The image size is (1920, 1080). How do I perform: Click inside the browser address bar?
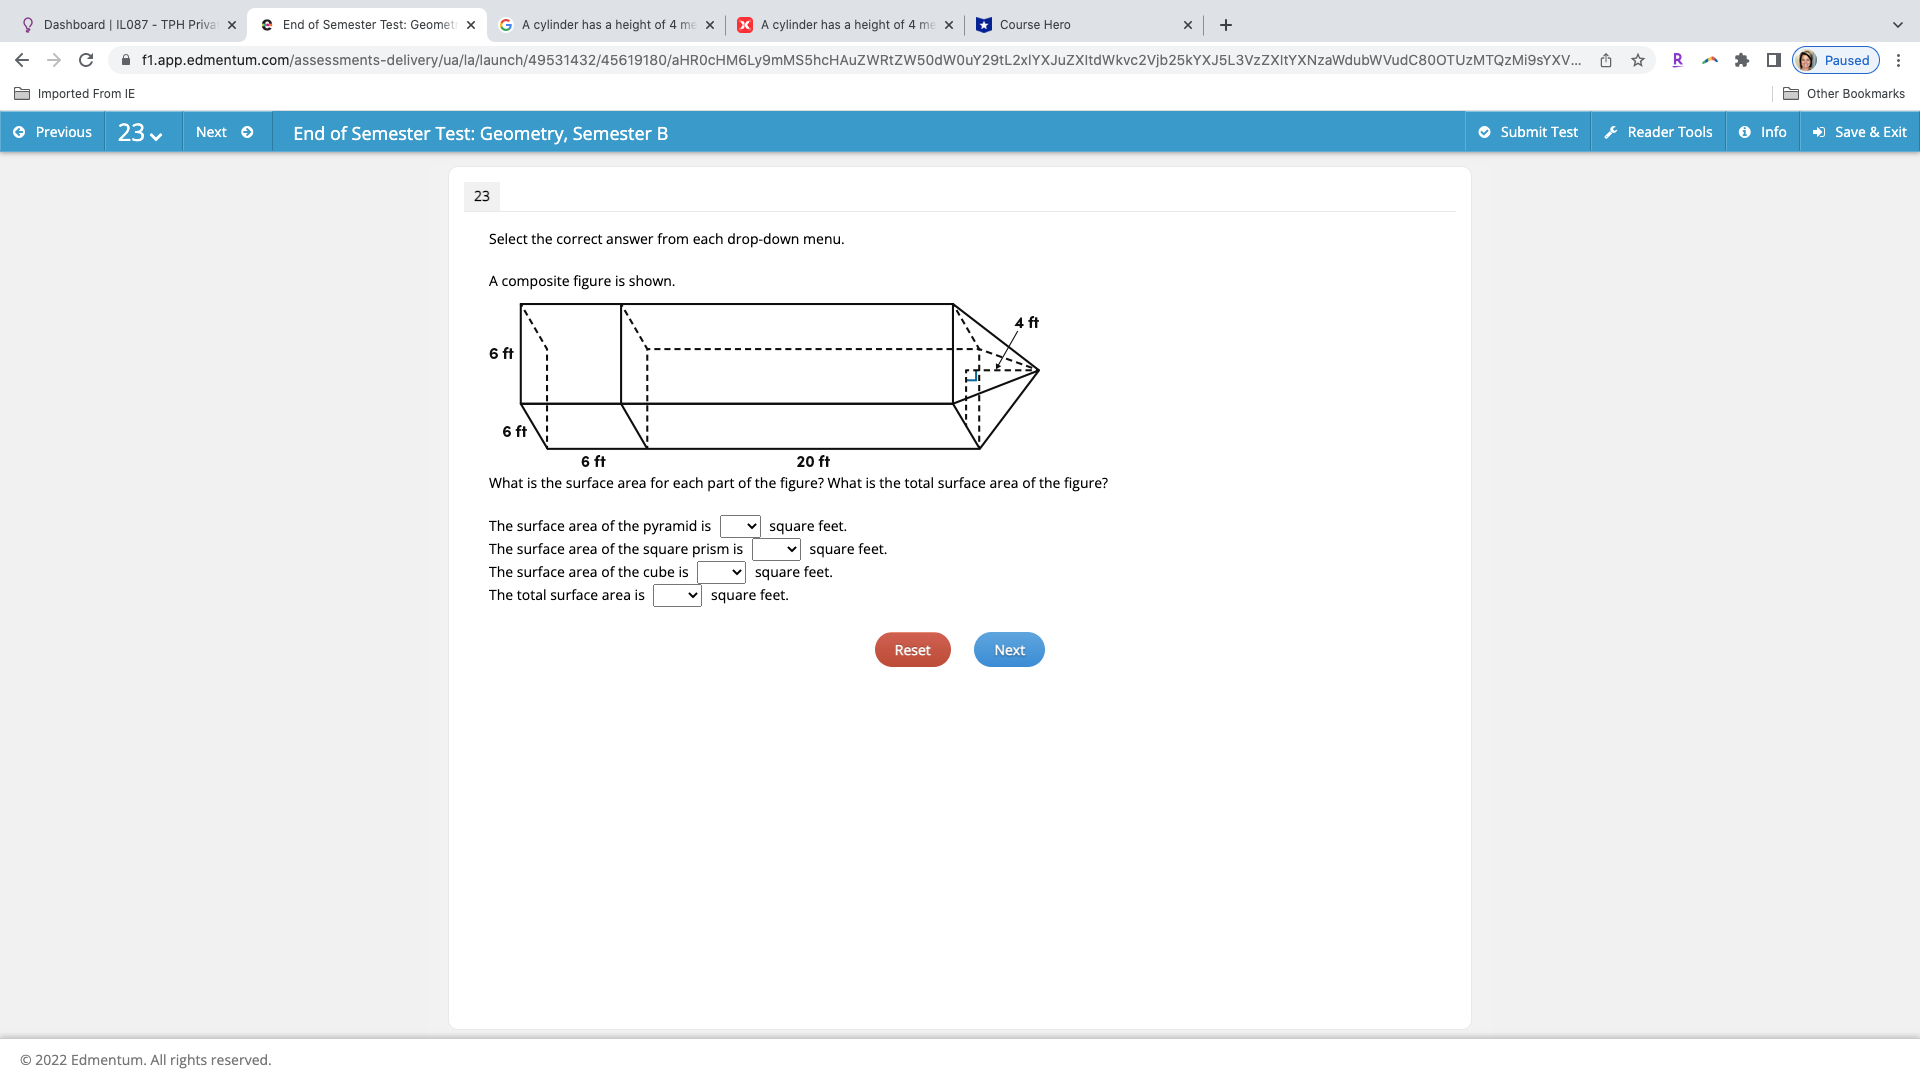pyautogui.click(x=800, y=60)
